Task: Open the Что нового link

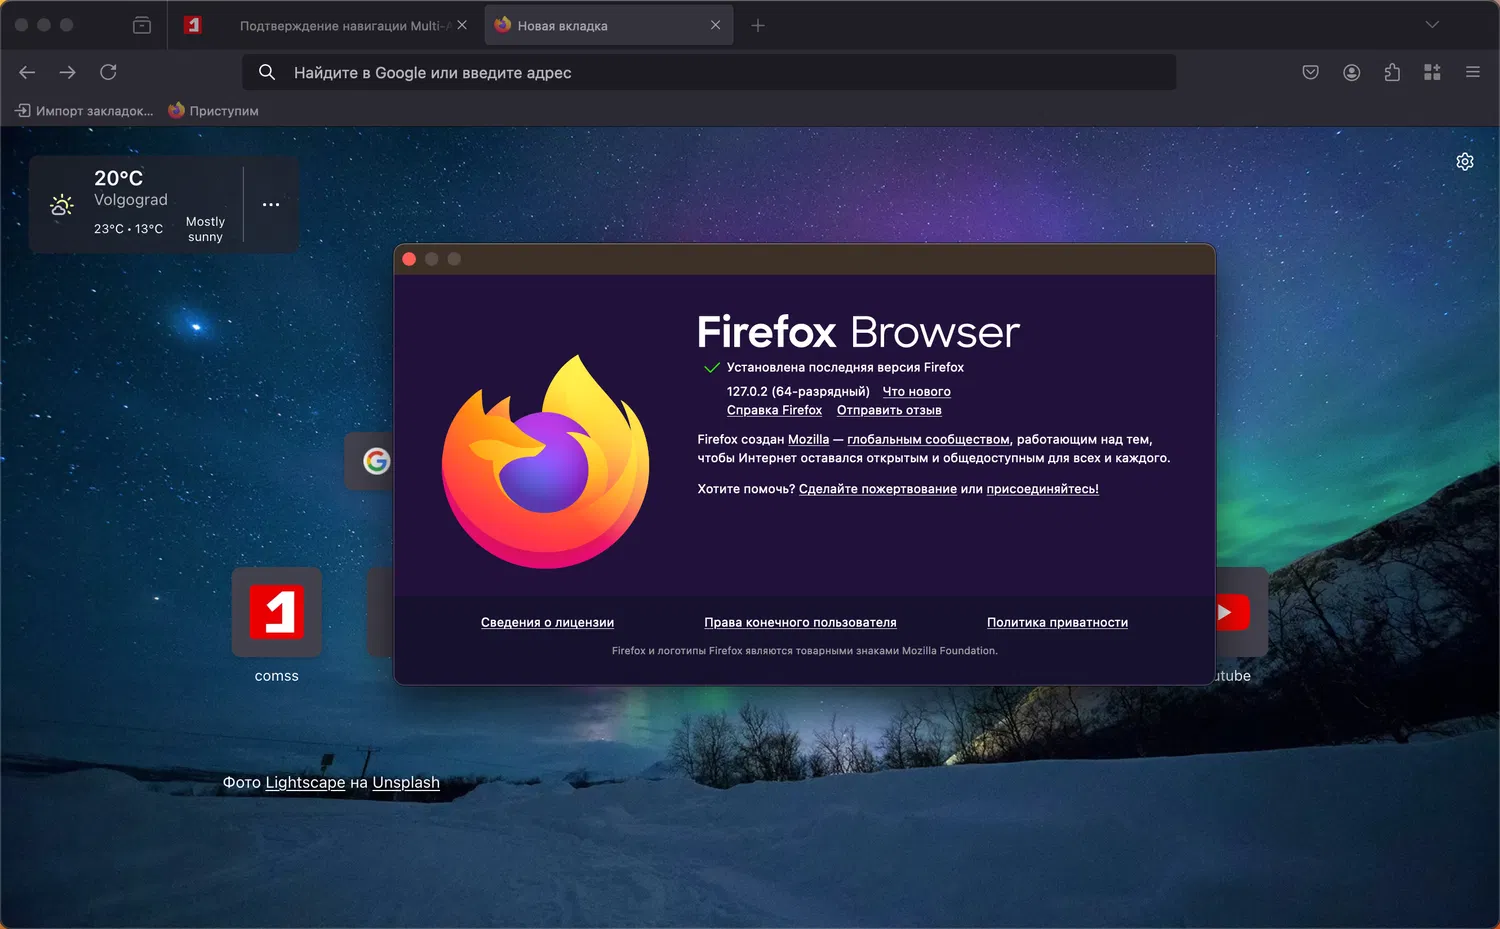Action: 917,391
